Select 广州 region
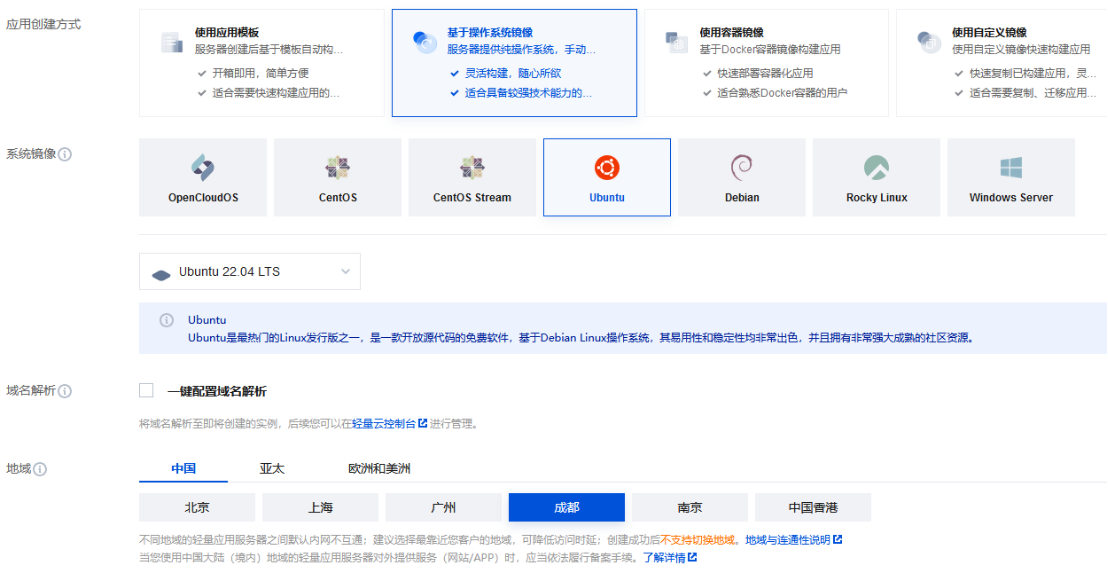1108x573 pixels. [x=443, y=507]
